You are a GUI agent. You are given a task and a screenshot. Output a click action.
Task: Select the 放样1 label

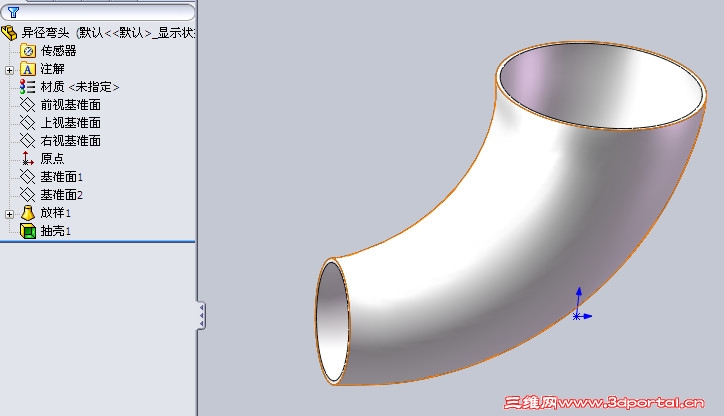point(55,213)
